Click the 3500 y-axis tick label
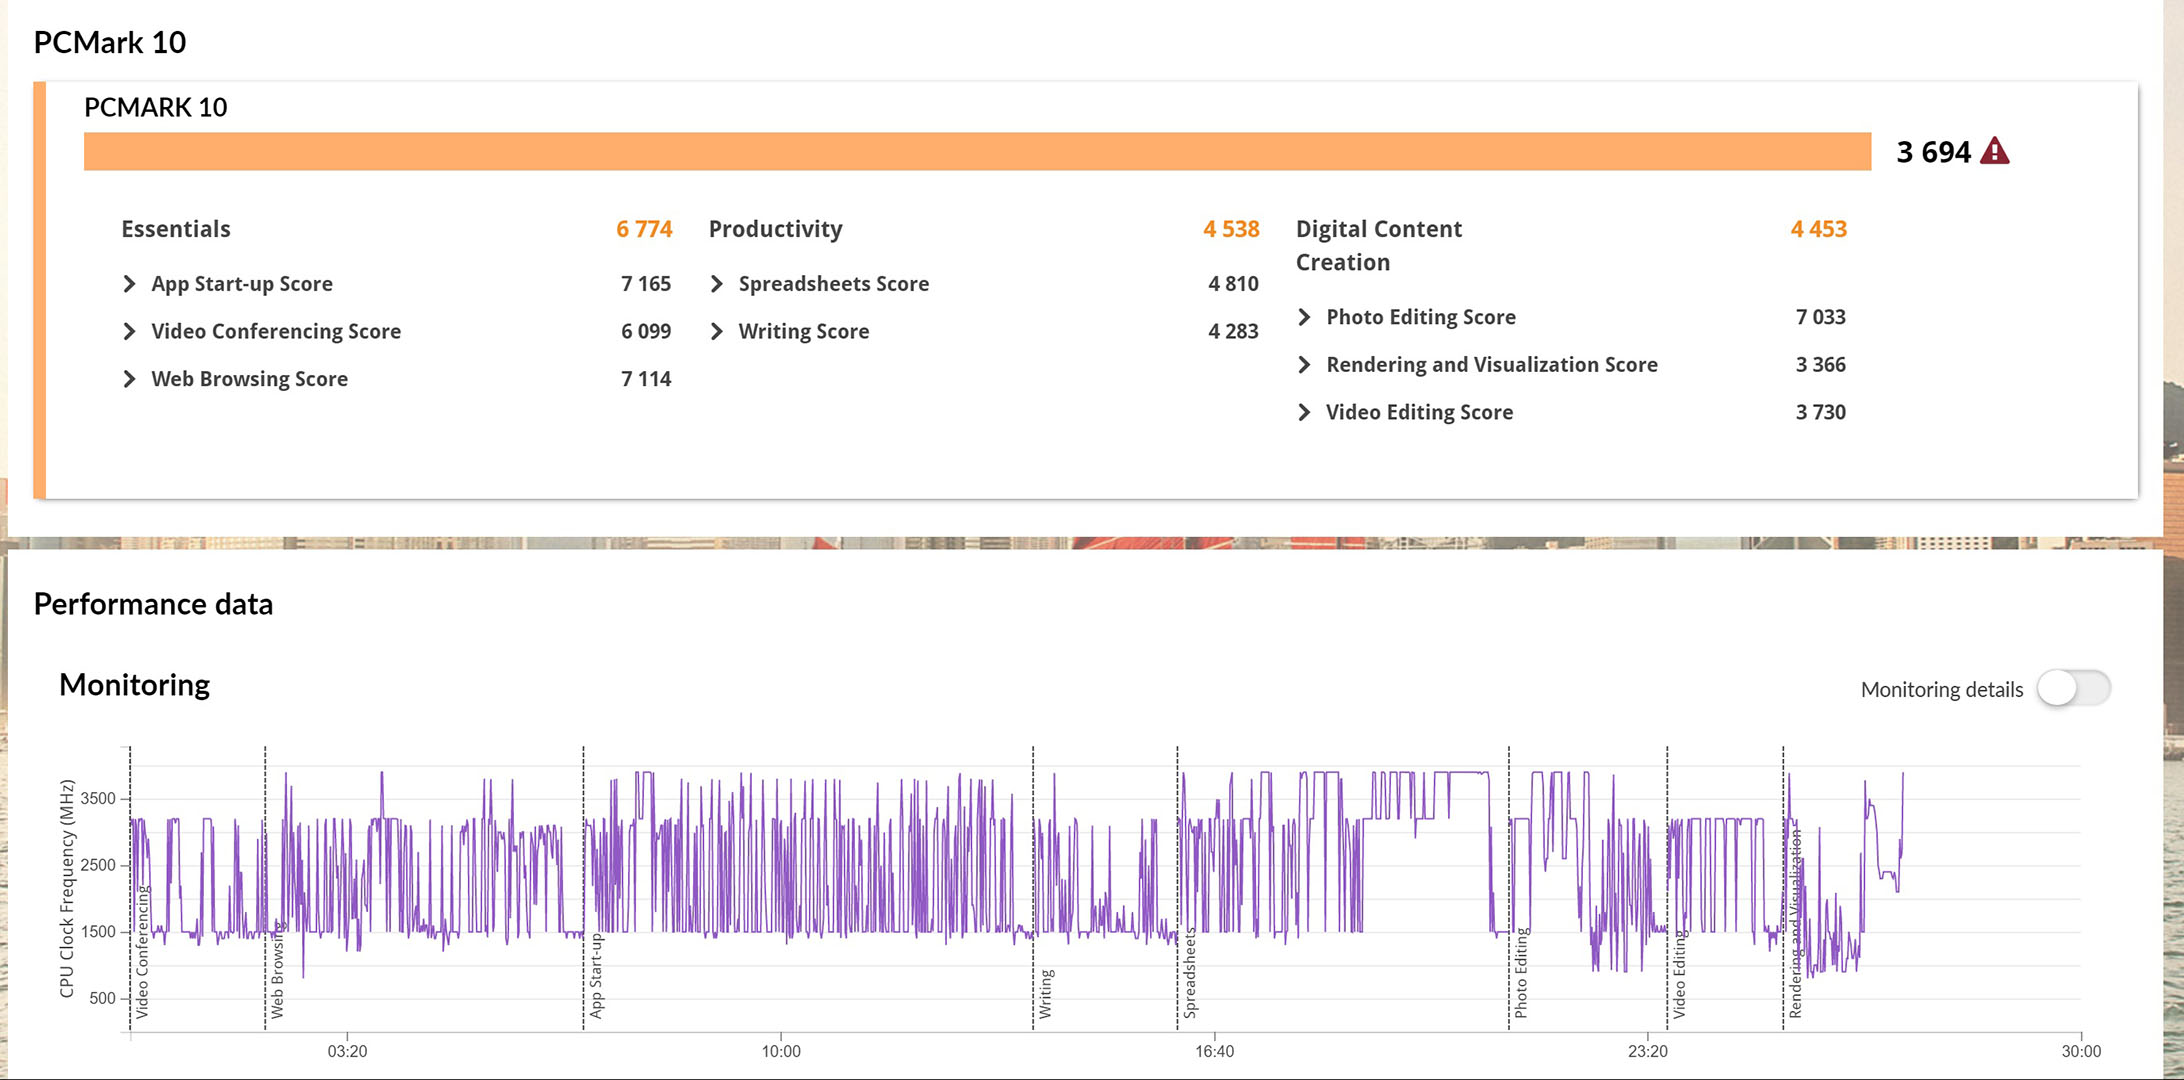 pos(98,798)
